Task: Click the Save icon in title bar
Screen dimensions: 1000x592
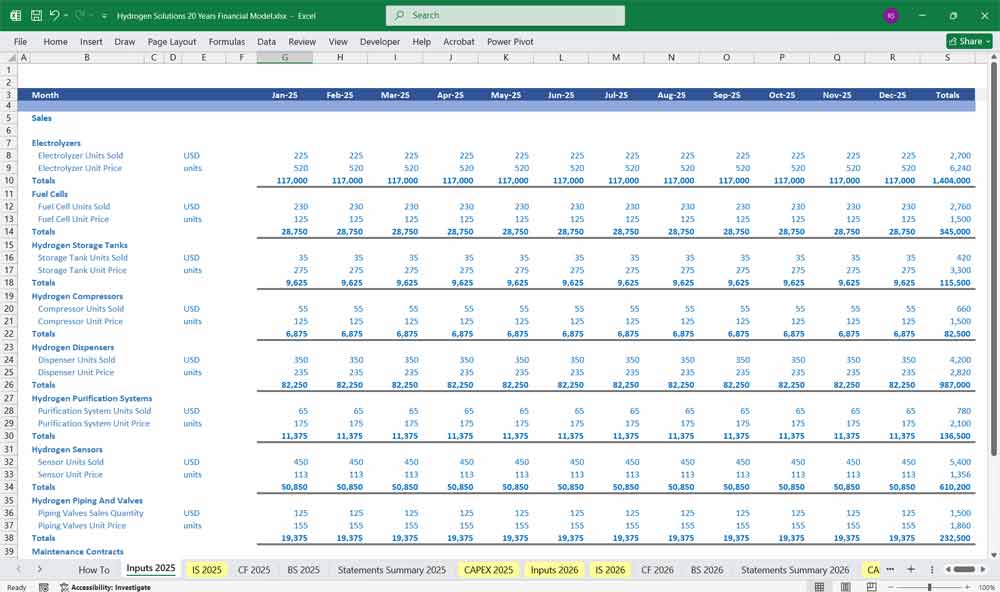Action: click(36, 16)
